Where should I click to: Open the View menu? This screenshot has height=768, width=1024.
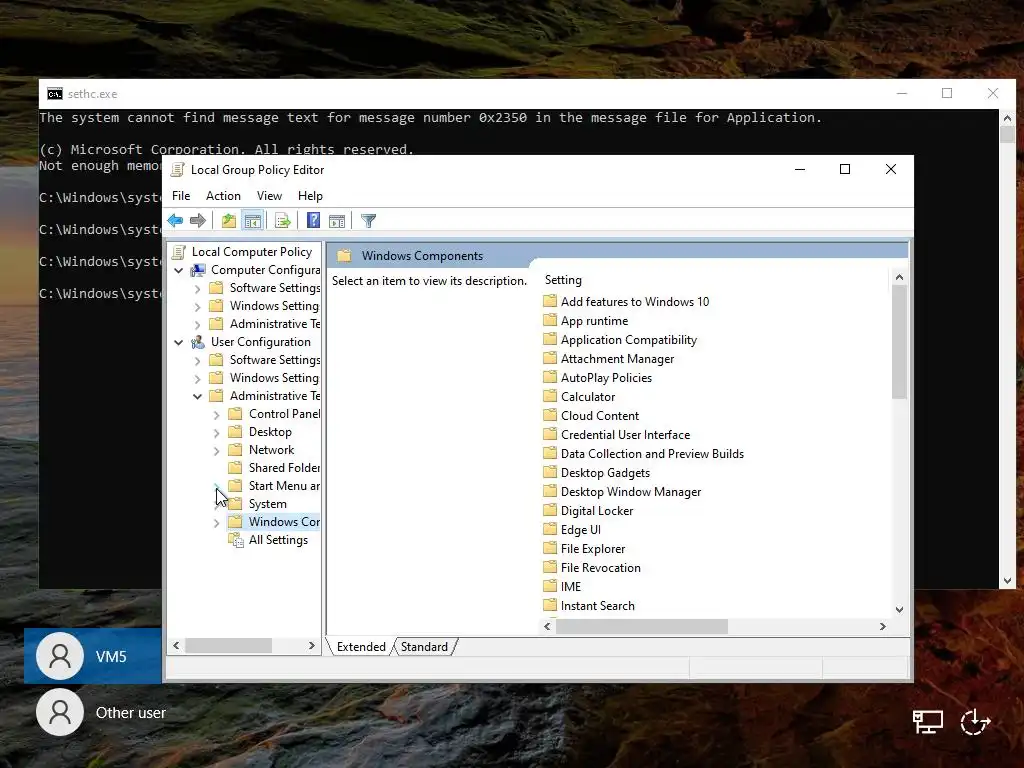coord(269,196)
